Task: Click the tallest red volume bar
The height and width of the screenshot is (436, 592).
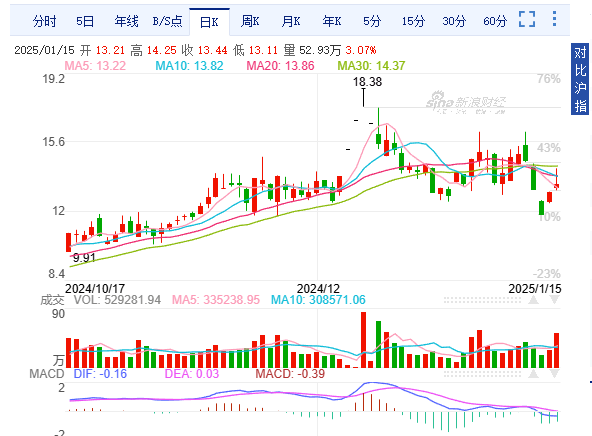Action: (x=364, y=340)
